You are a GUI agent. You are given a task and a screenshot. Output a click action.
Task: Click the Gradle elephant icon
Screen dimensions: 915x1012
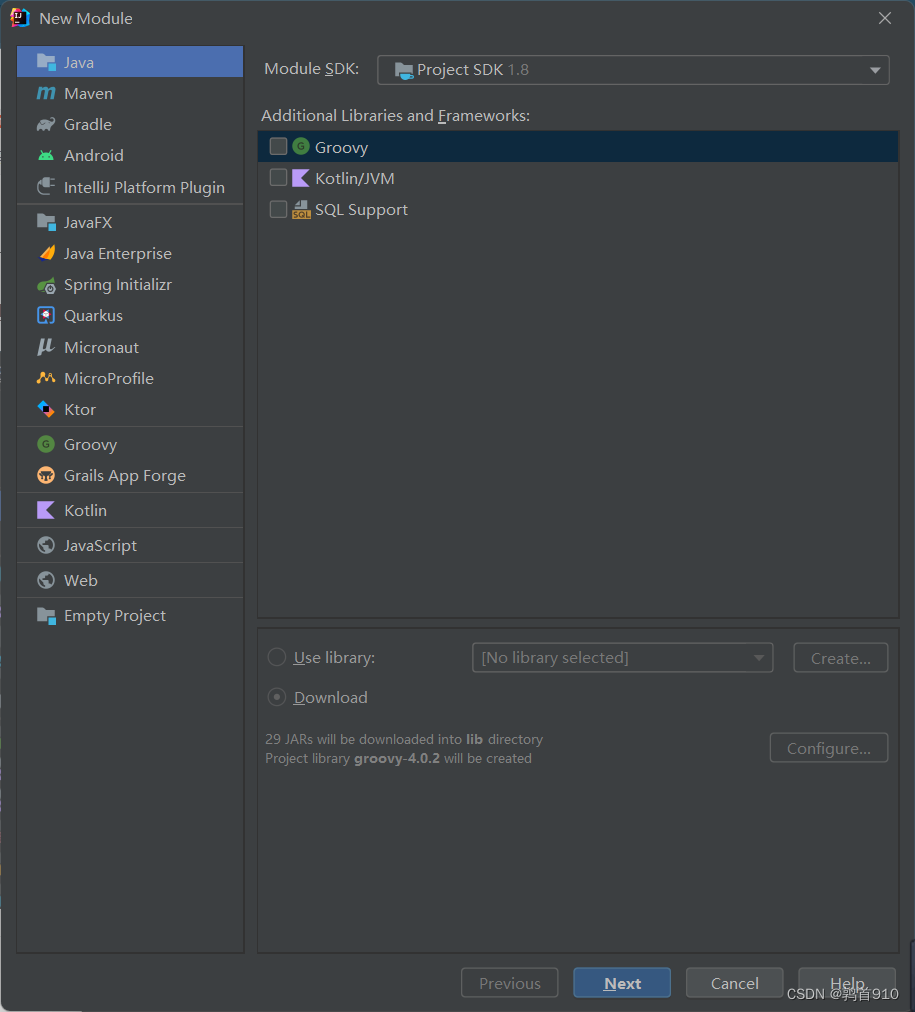click(x=46, y=124)
